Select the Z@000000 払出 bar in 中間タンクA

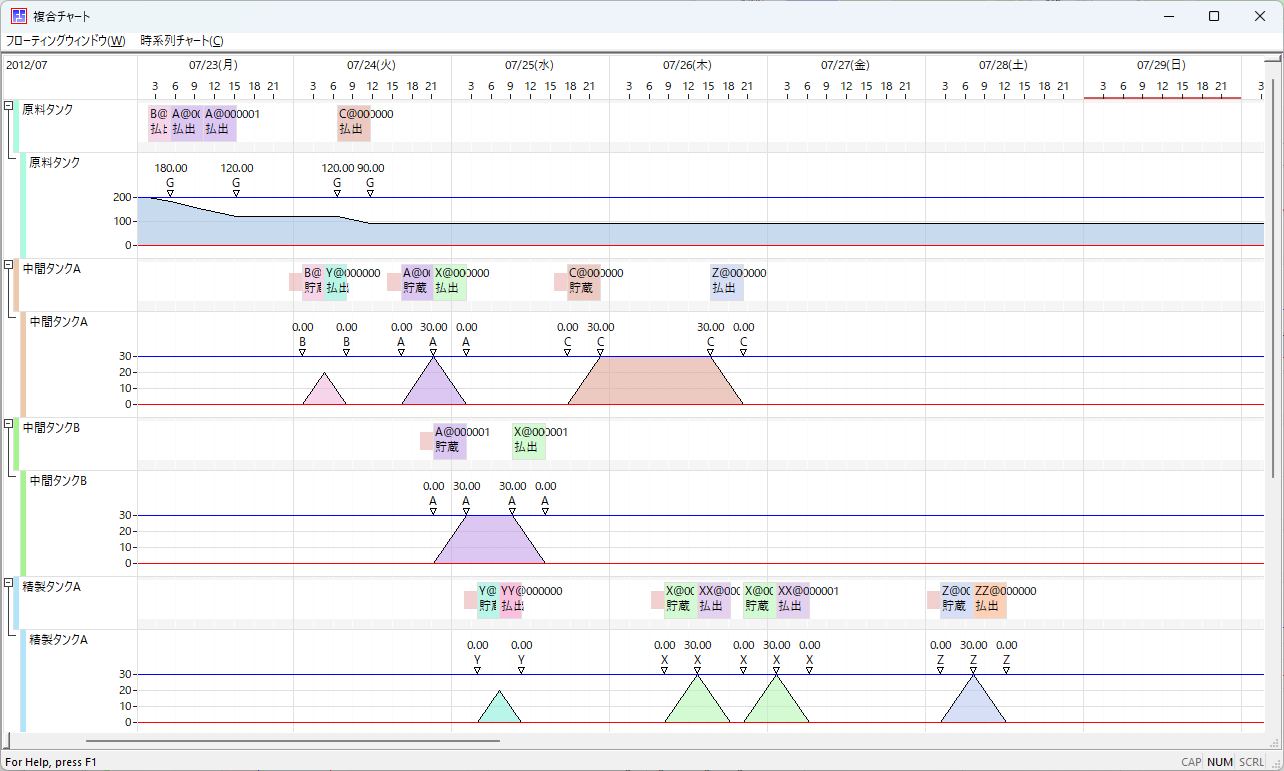pos(727,281)
